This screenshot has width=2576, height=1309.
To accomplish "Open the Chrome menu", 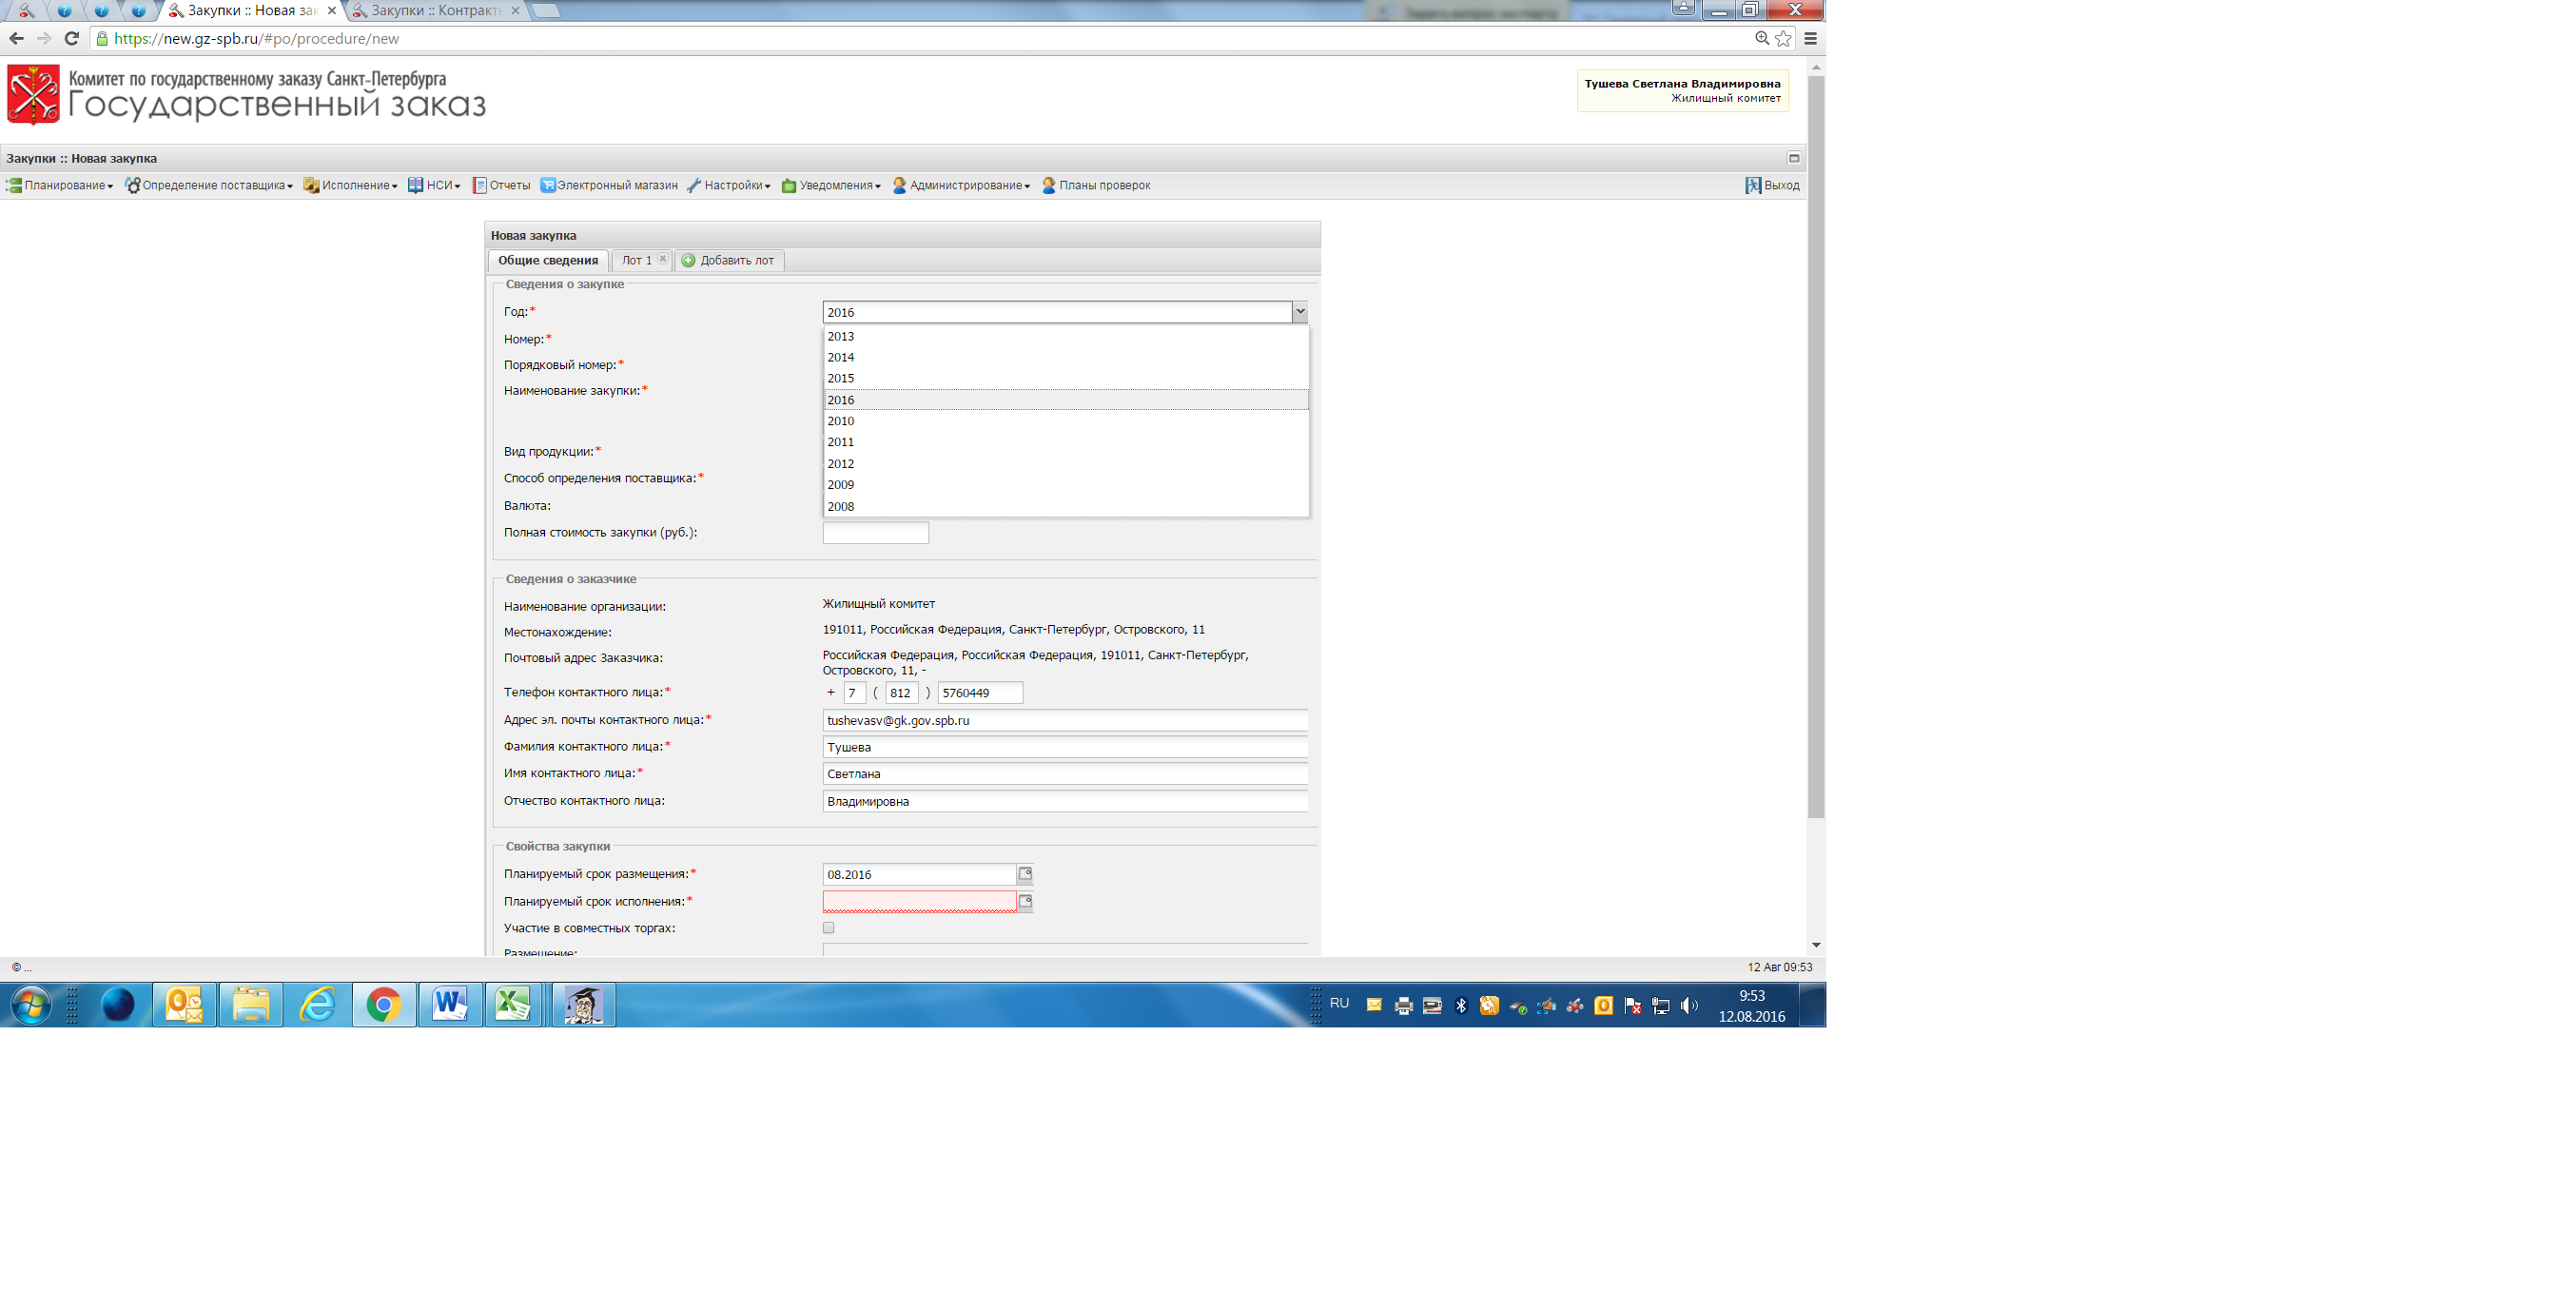I will [x=1811, y=38].
